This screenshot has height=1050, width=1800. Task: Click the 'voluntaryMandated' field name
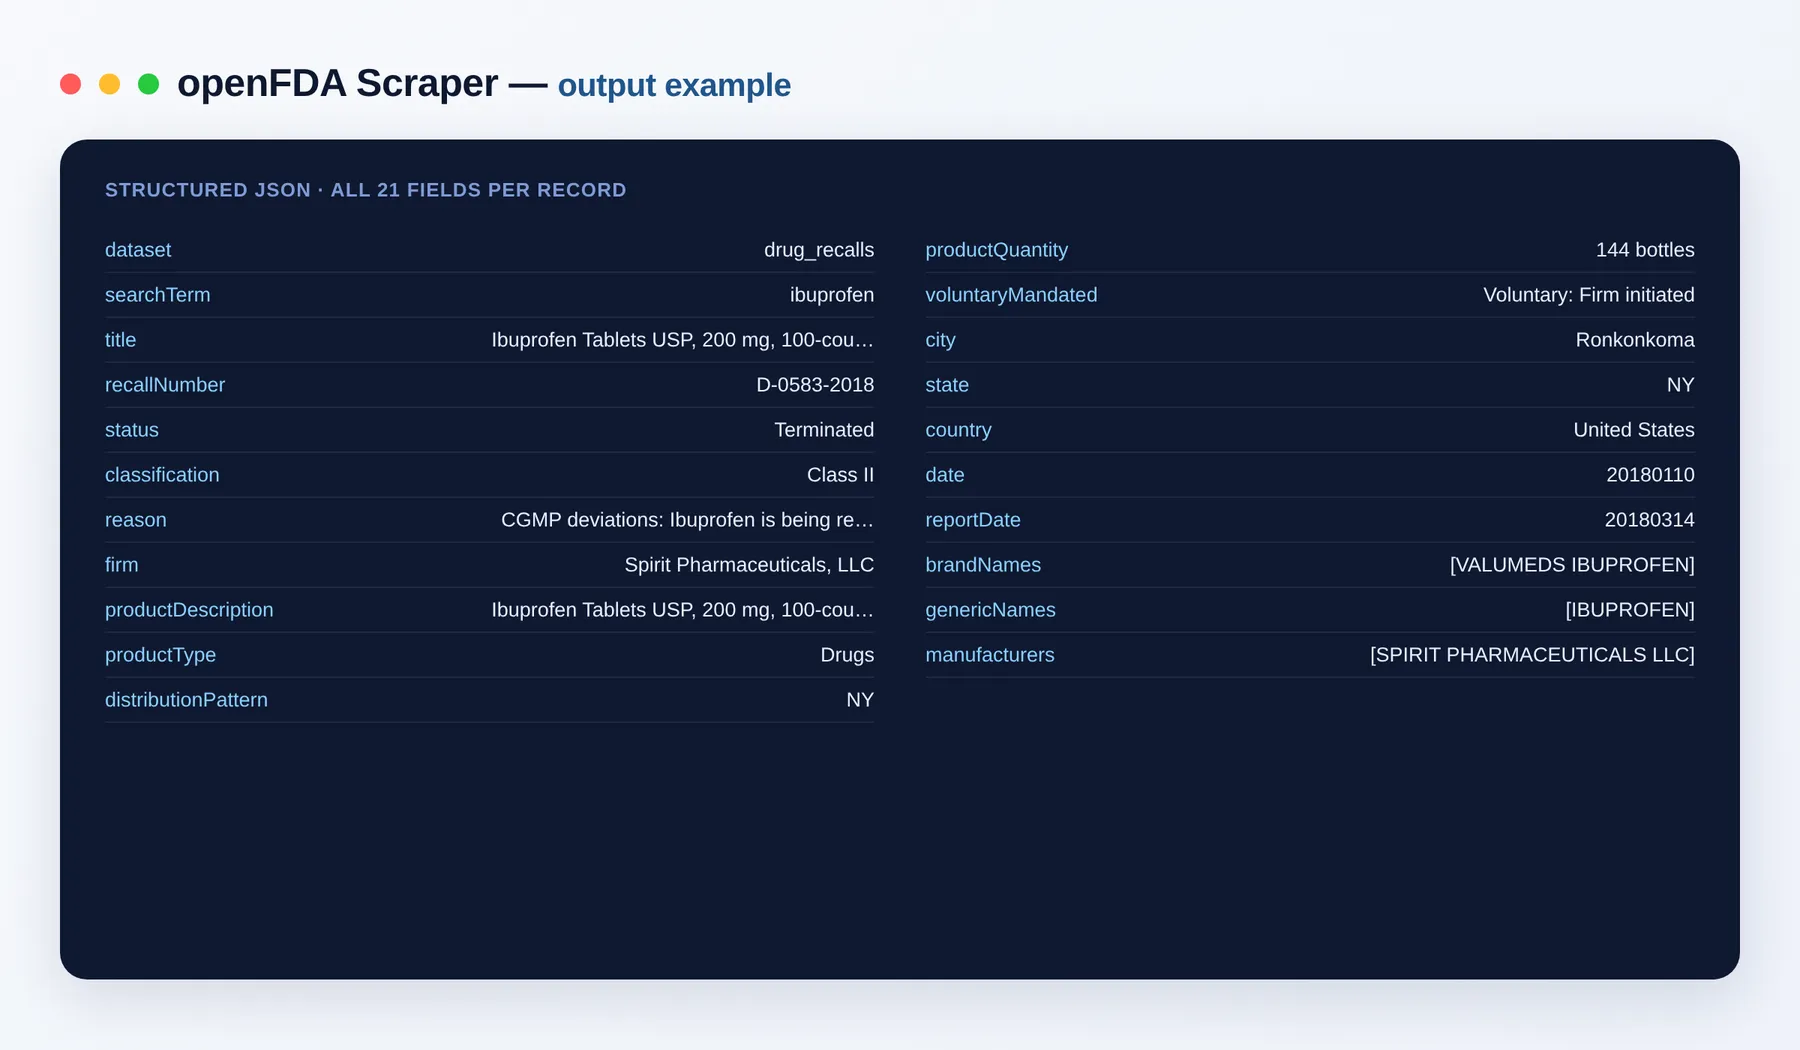(1011, 295)
